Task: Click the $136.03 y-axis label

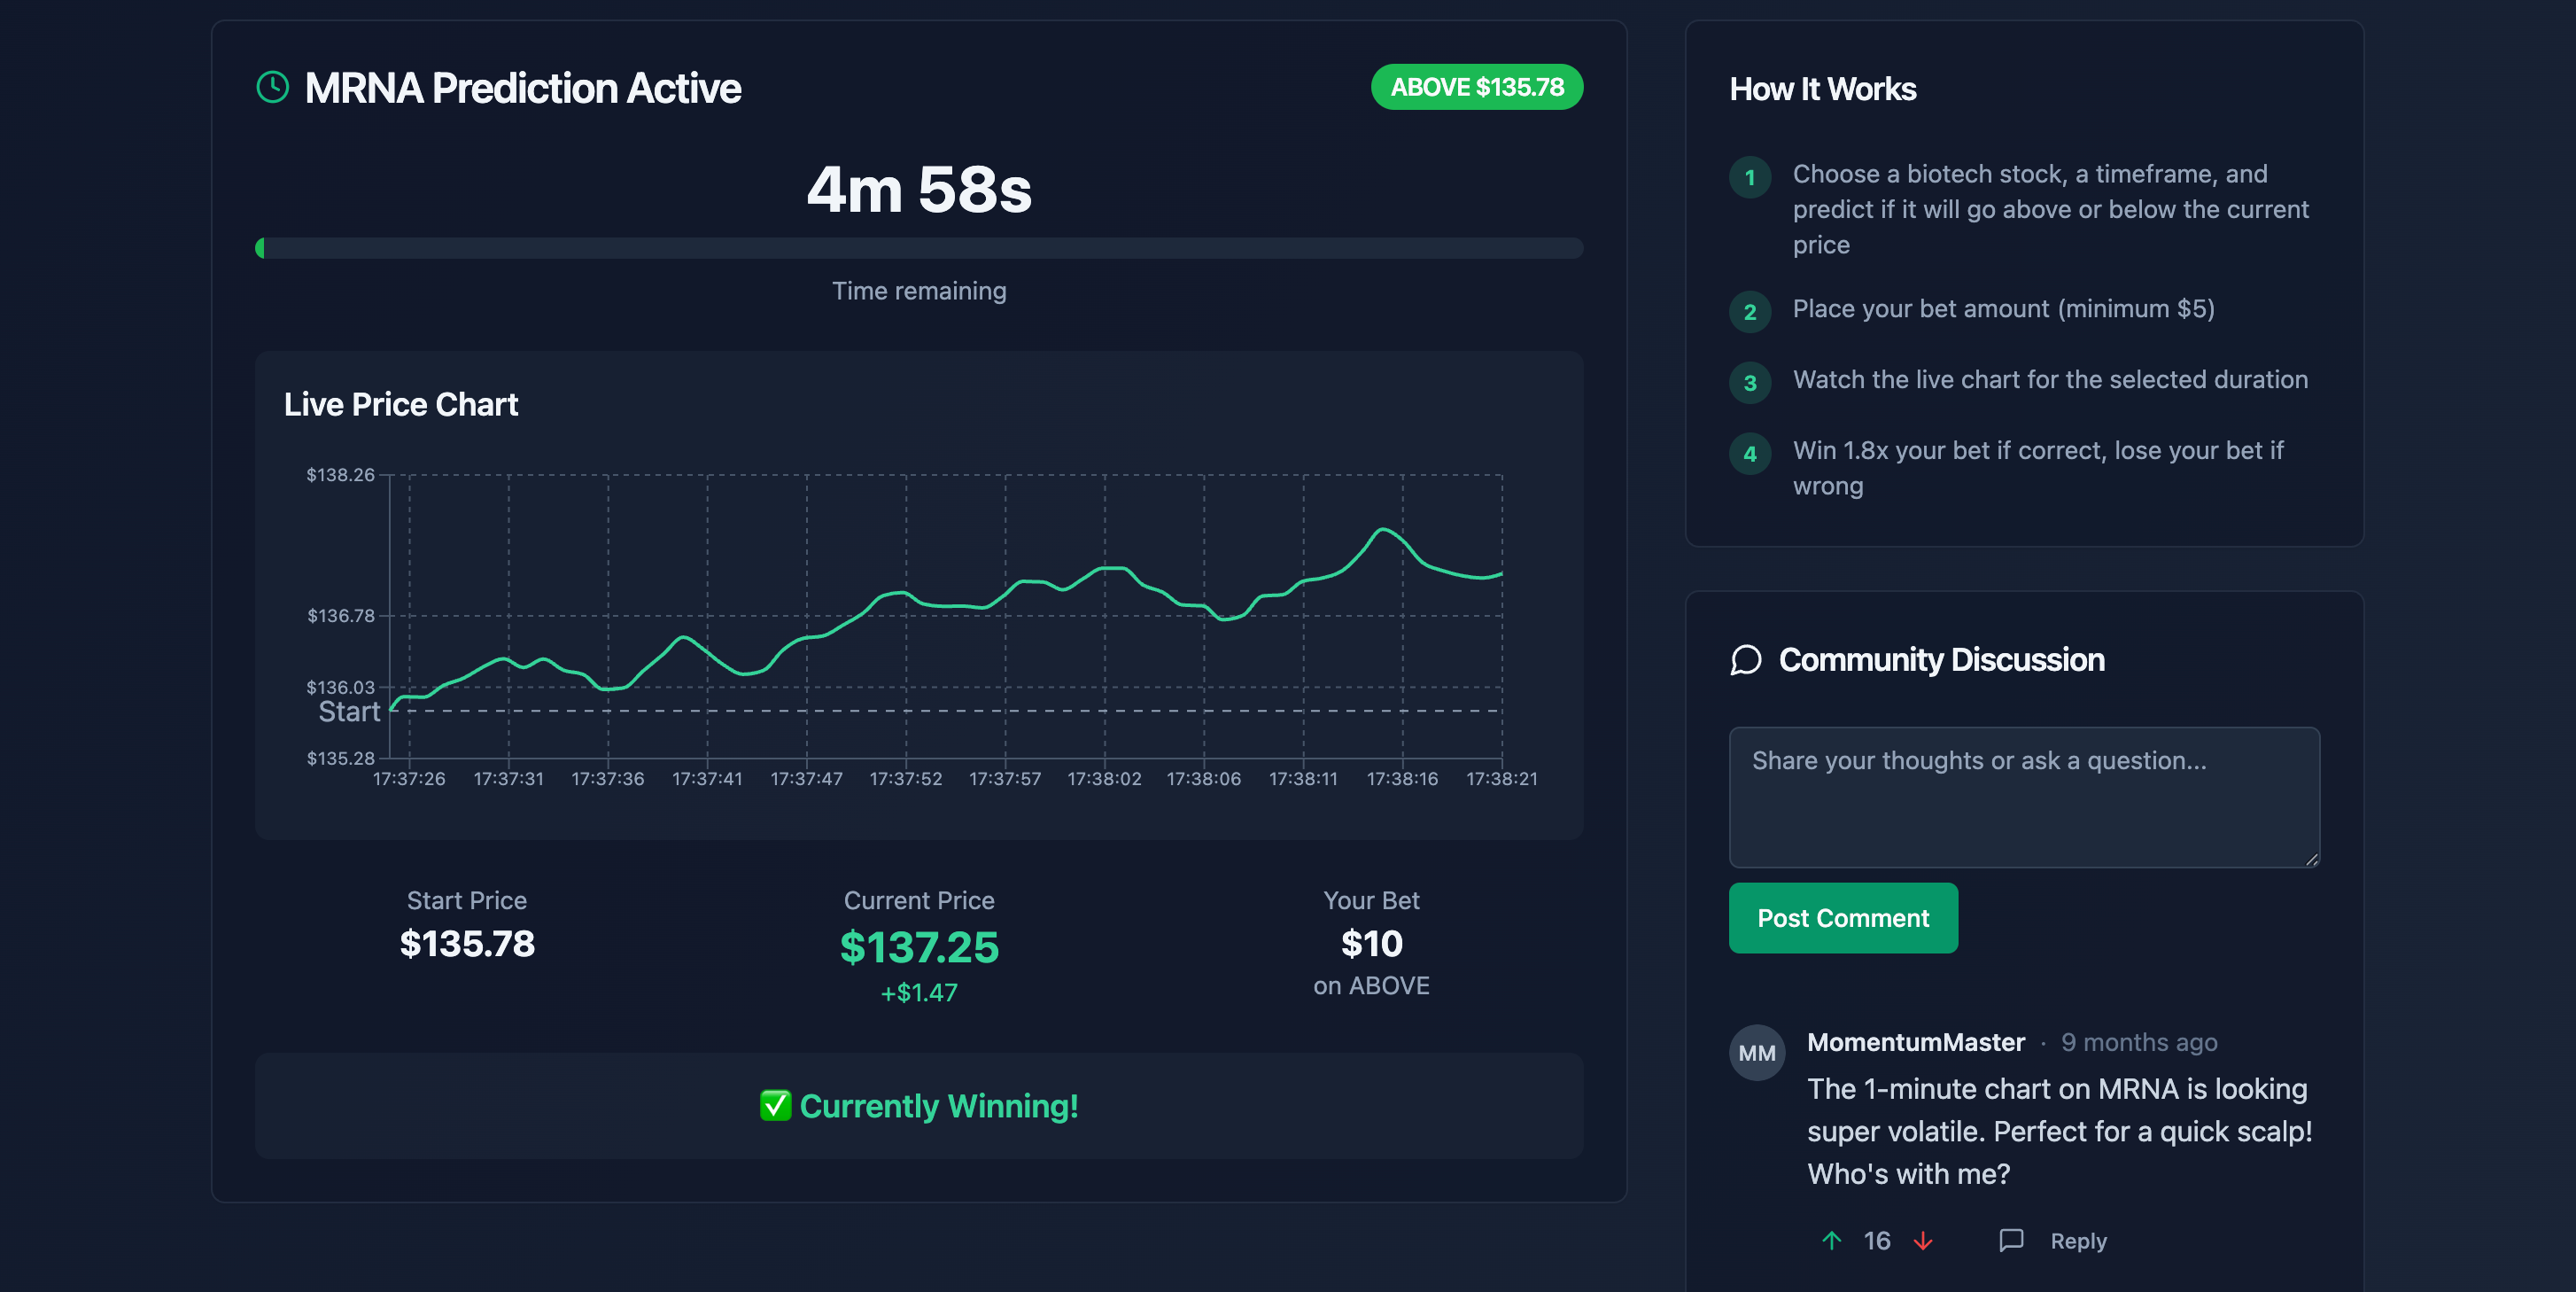Action: tap(340, 687)
